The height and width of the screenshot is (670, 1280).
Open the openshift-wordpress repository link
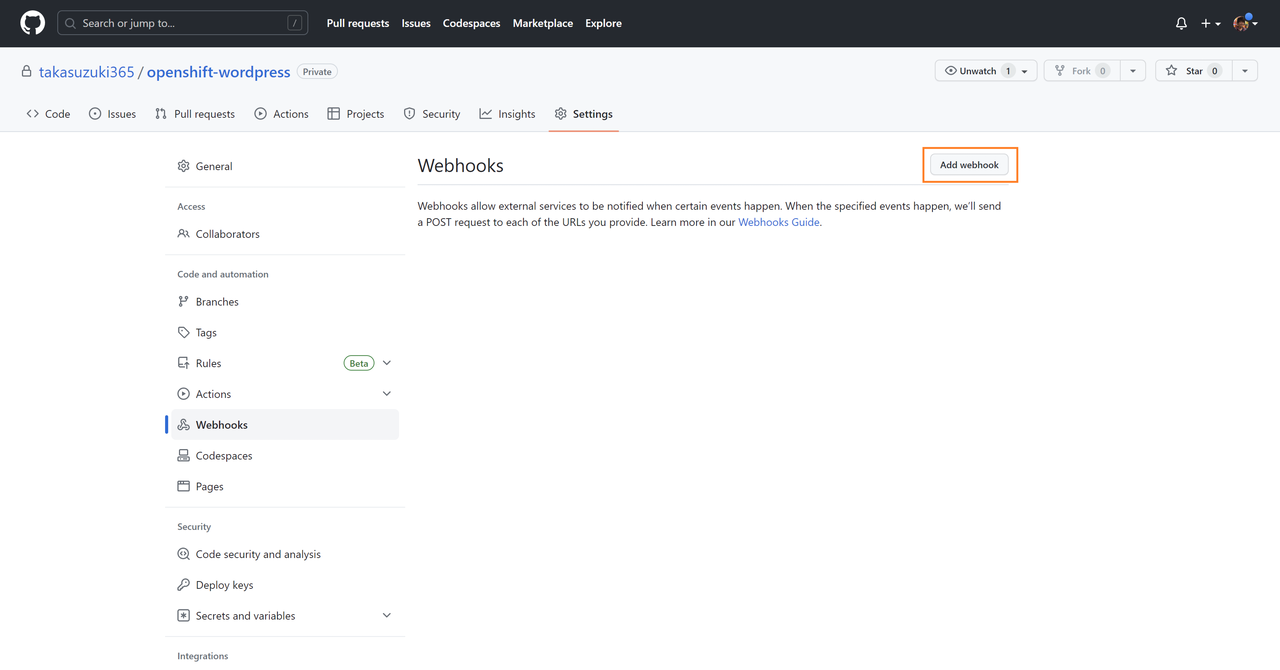[x=219, y=72]
